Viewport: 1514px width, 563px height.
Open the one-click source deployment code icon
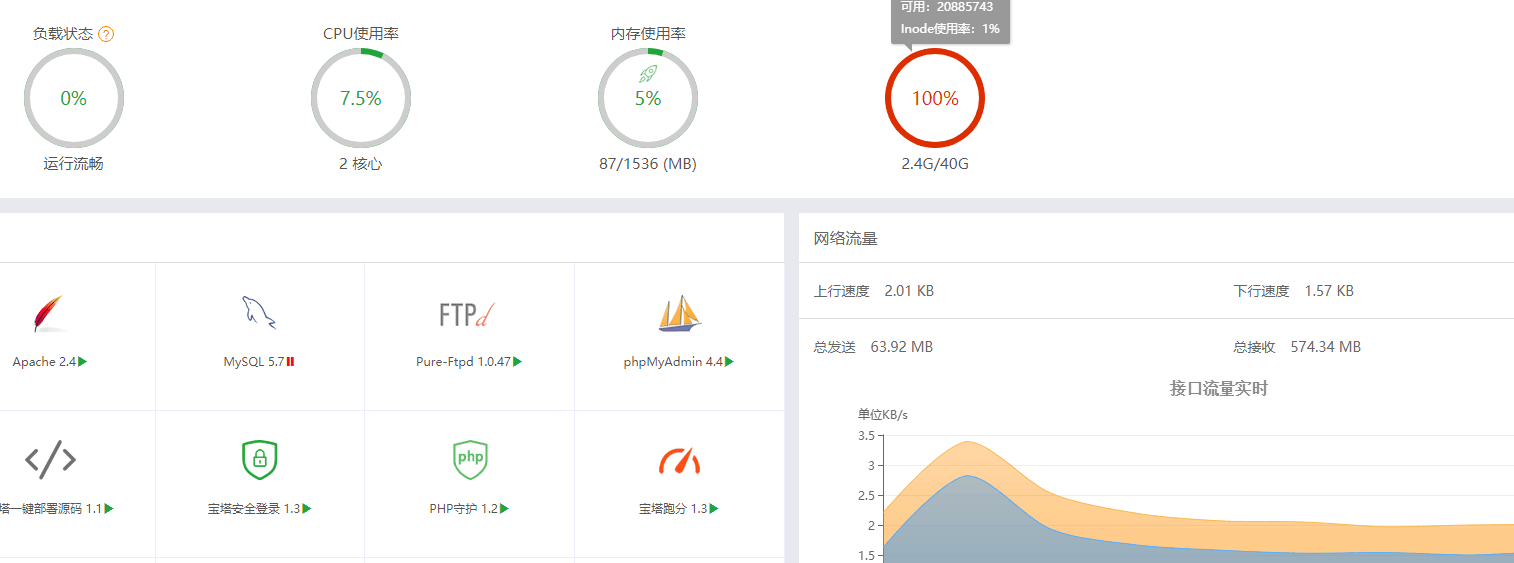coord(50,459)
